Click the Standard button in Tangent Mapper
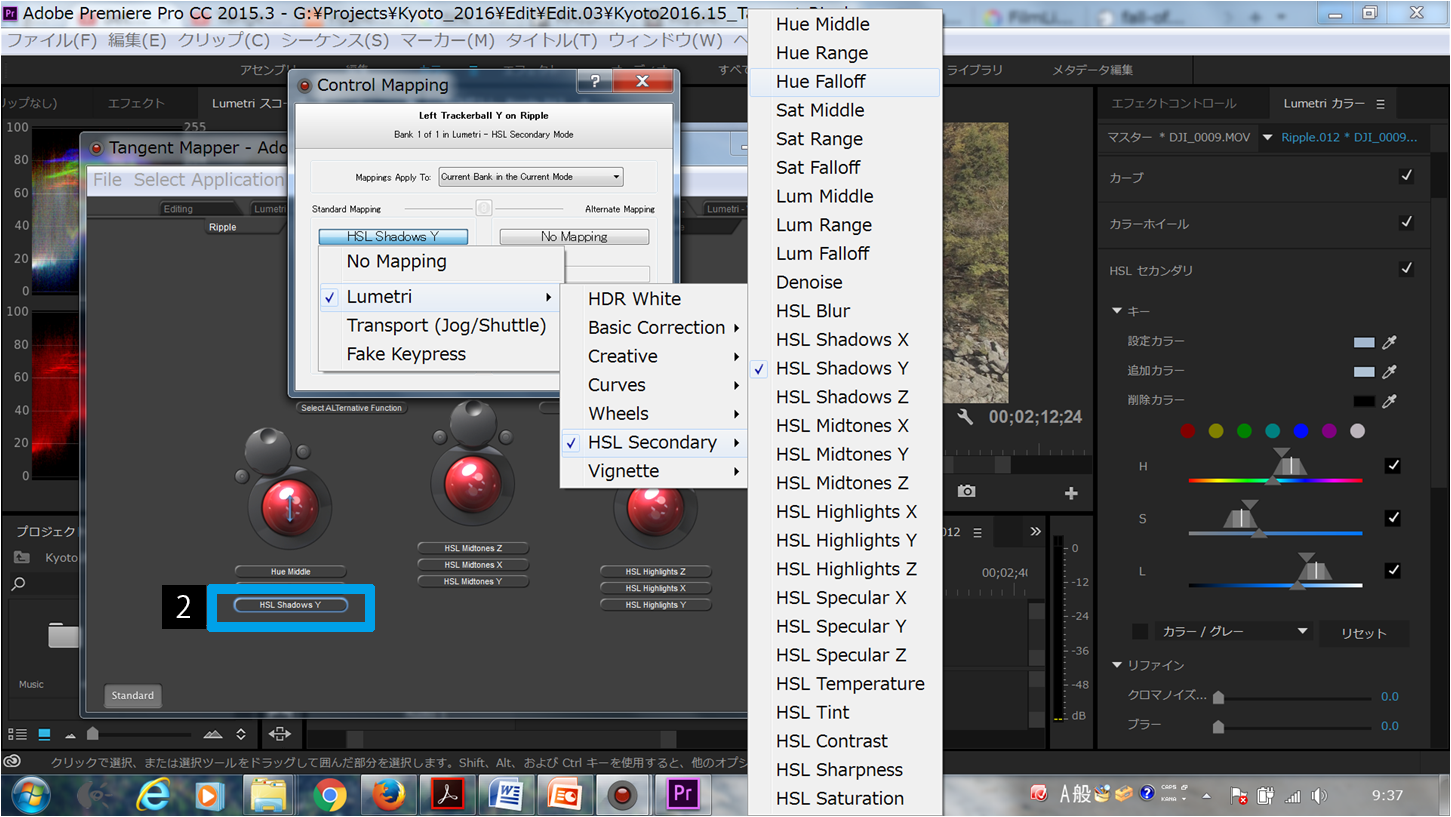This screenshot has width=1451, height=817. tap(133, 695)
